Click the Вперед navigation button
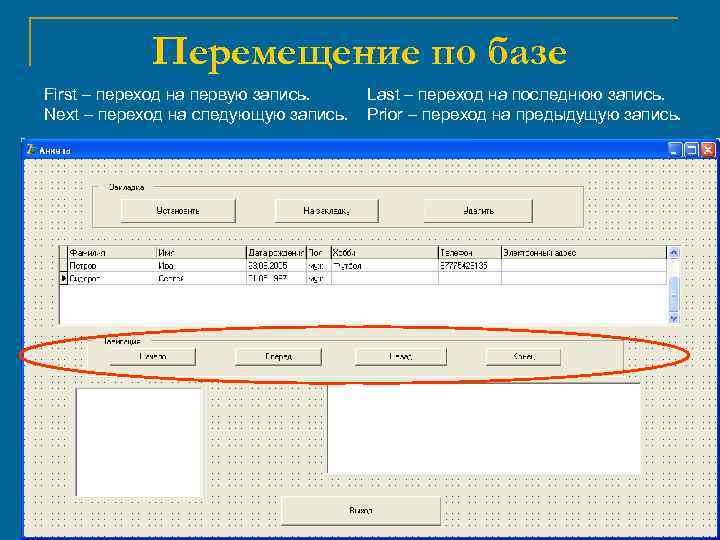This screenshot has height=540, width=720. (278, 357)
